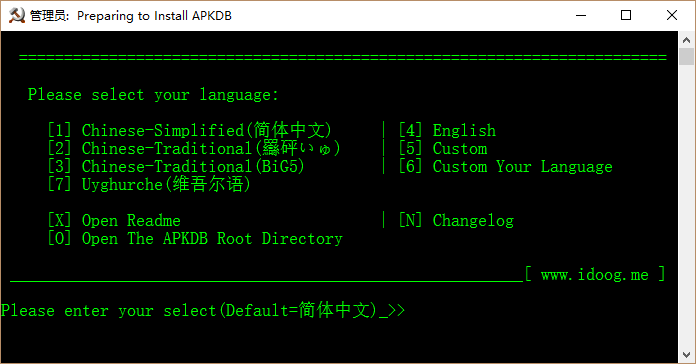The width and height of the screenshot is (696, 364).
Task: Click Chinese-Traditional (BiG5) option
Action: 176,166
